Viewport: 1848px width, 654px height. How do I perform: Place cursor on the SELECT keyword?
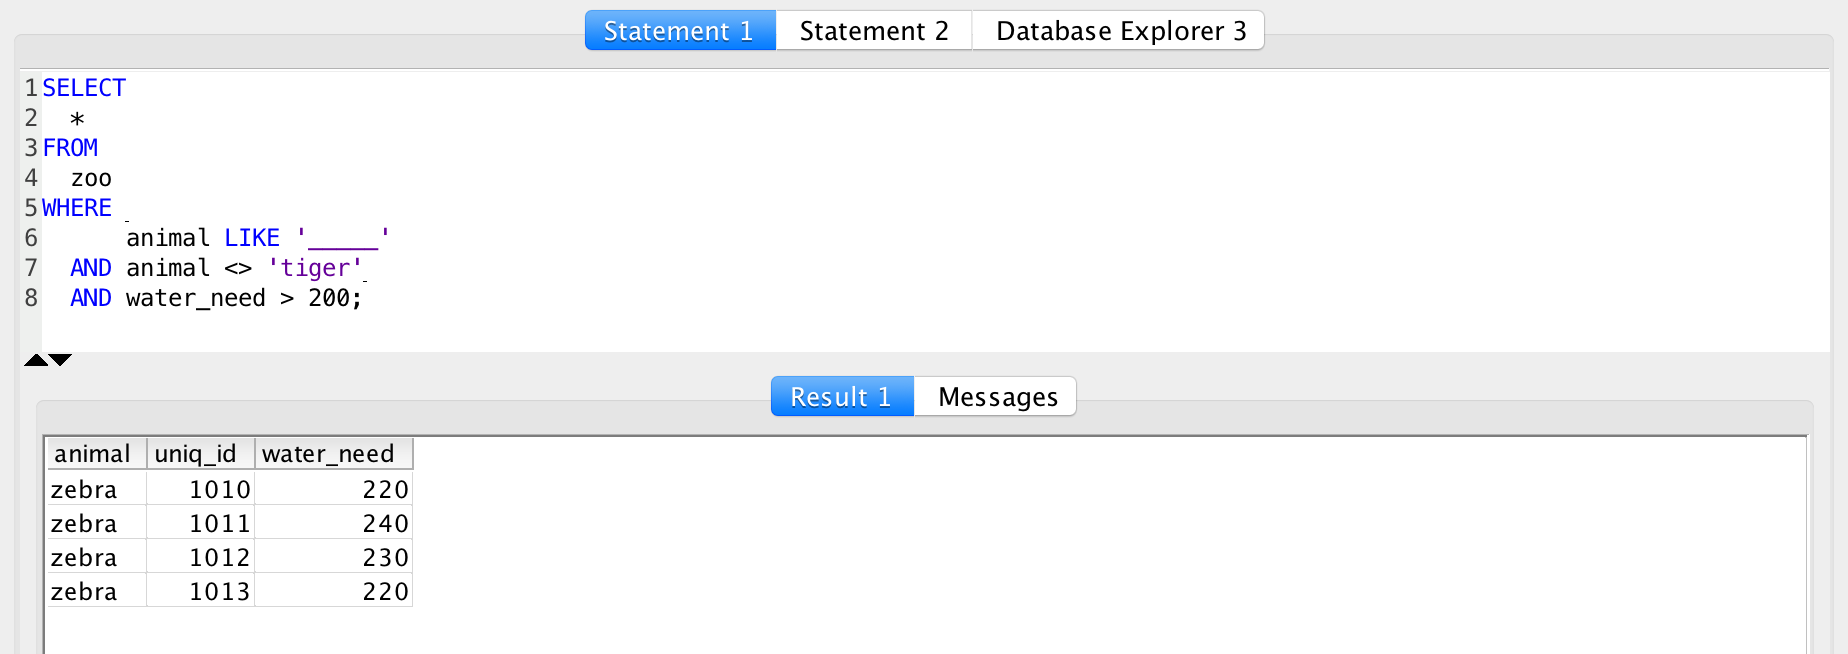point(83,88)
